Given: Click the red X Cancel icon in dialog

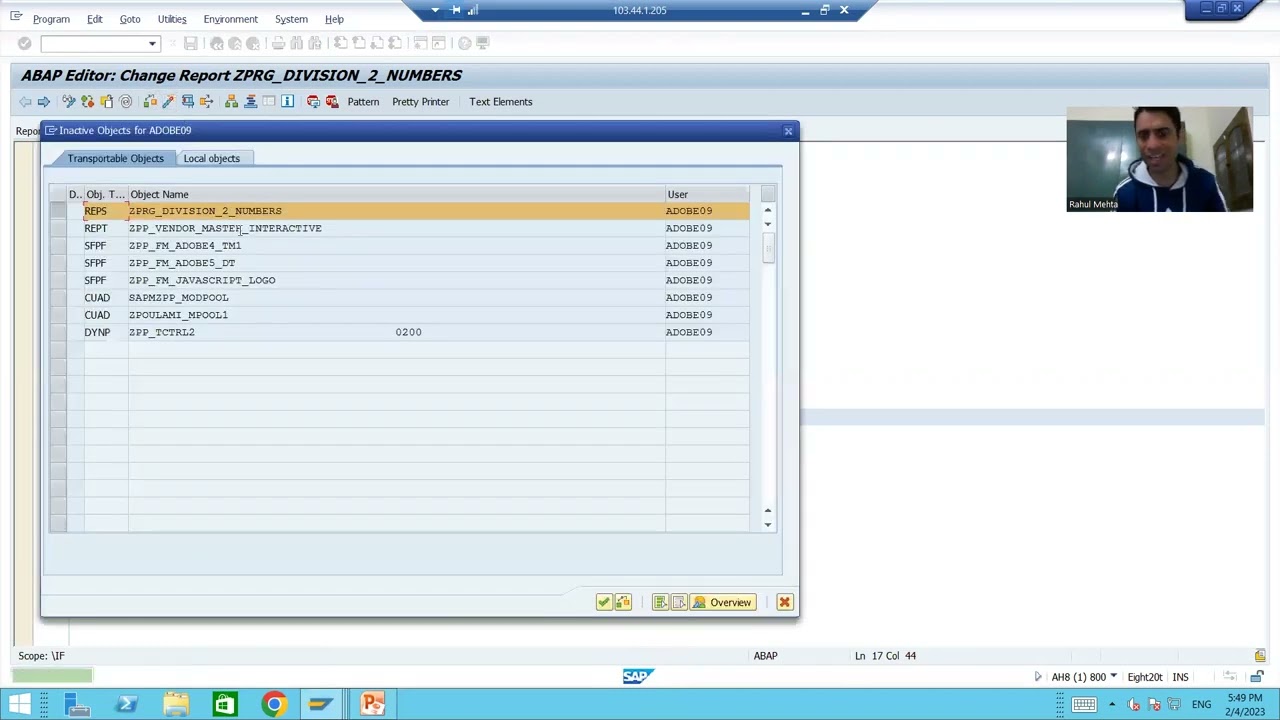Looking at the screenshot, I should click(784, 602).
